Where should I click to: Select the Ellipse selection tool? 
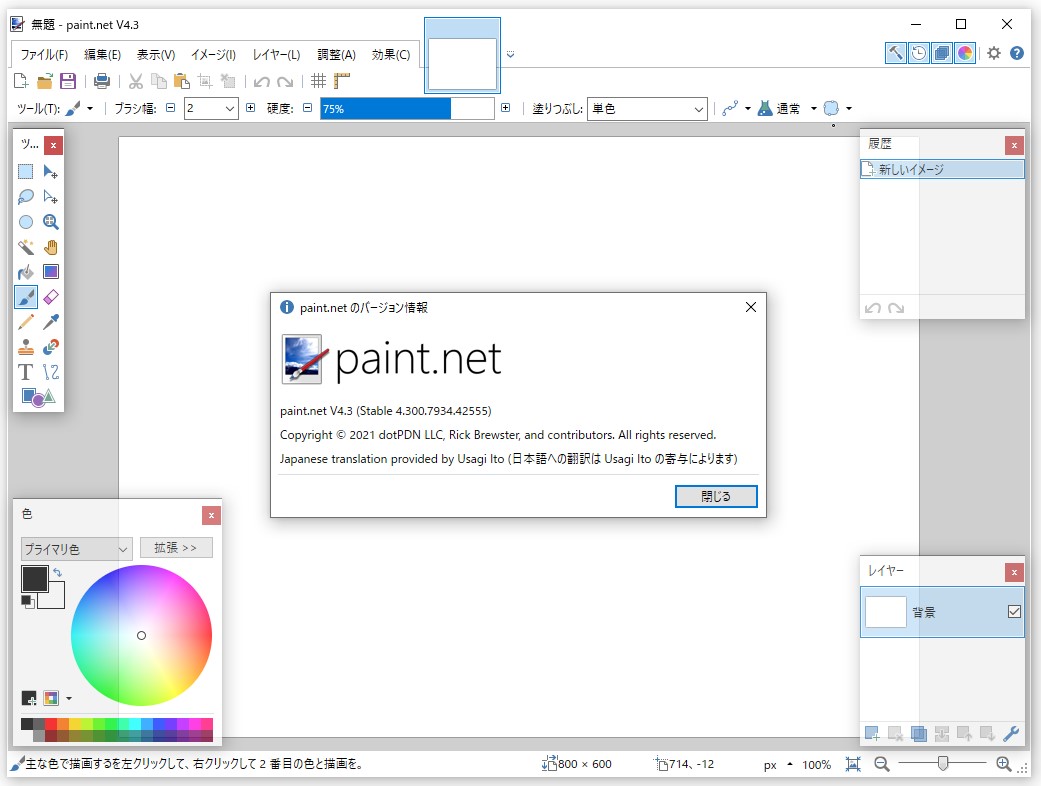coord(26,221)
